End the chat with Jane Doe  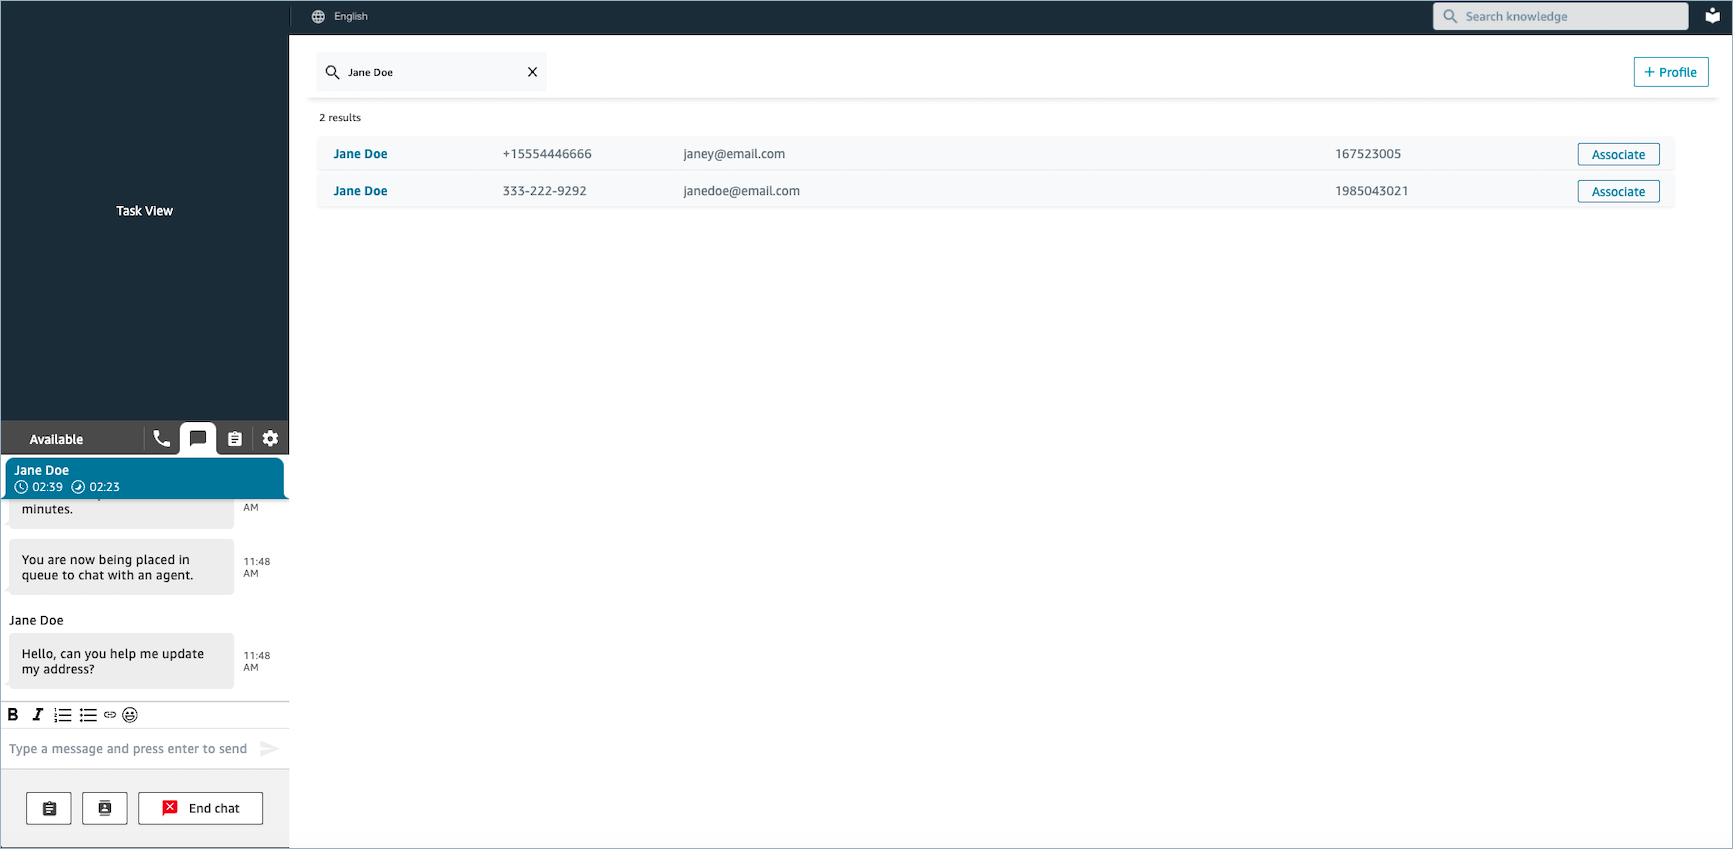201,808
